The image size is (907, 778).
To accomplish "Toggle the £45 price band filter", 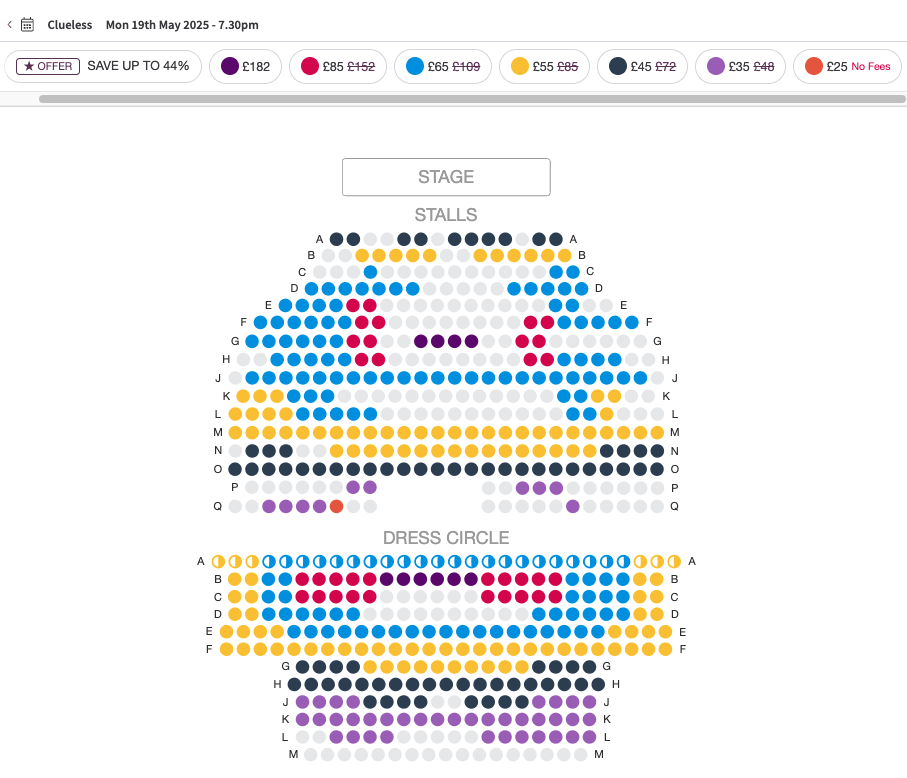I will (x=642, y=67).
